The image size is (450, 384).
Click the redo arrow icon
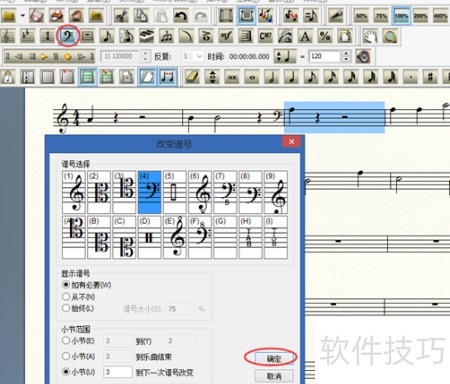tap(201, 16)
